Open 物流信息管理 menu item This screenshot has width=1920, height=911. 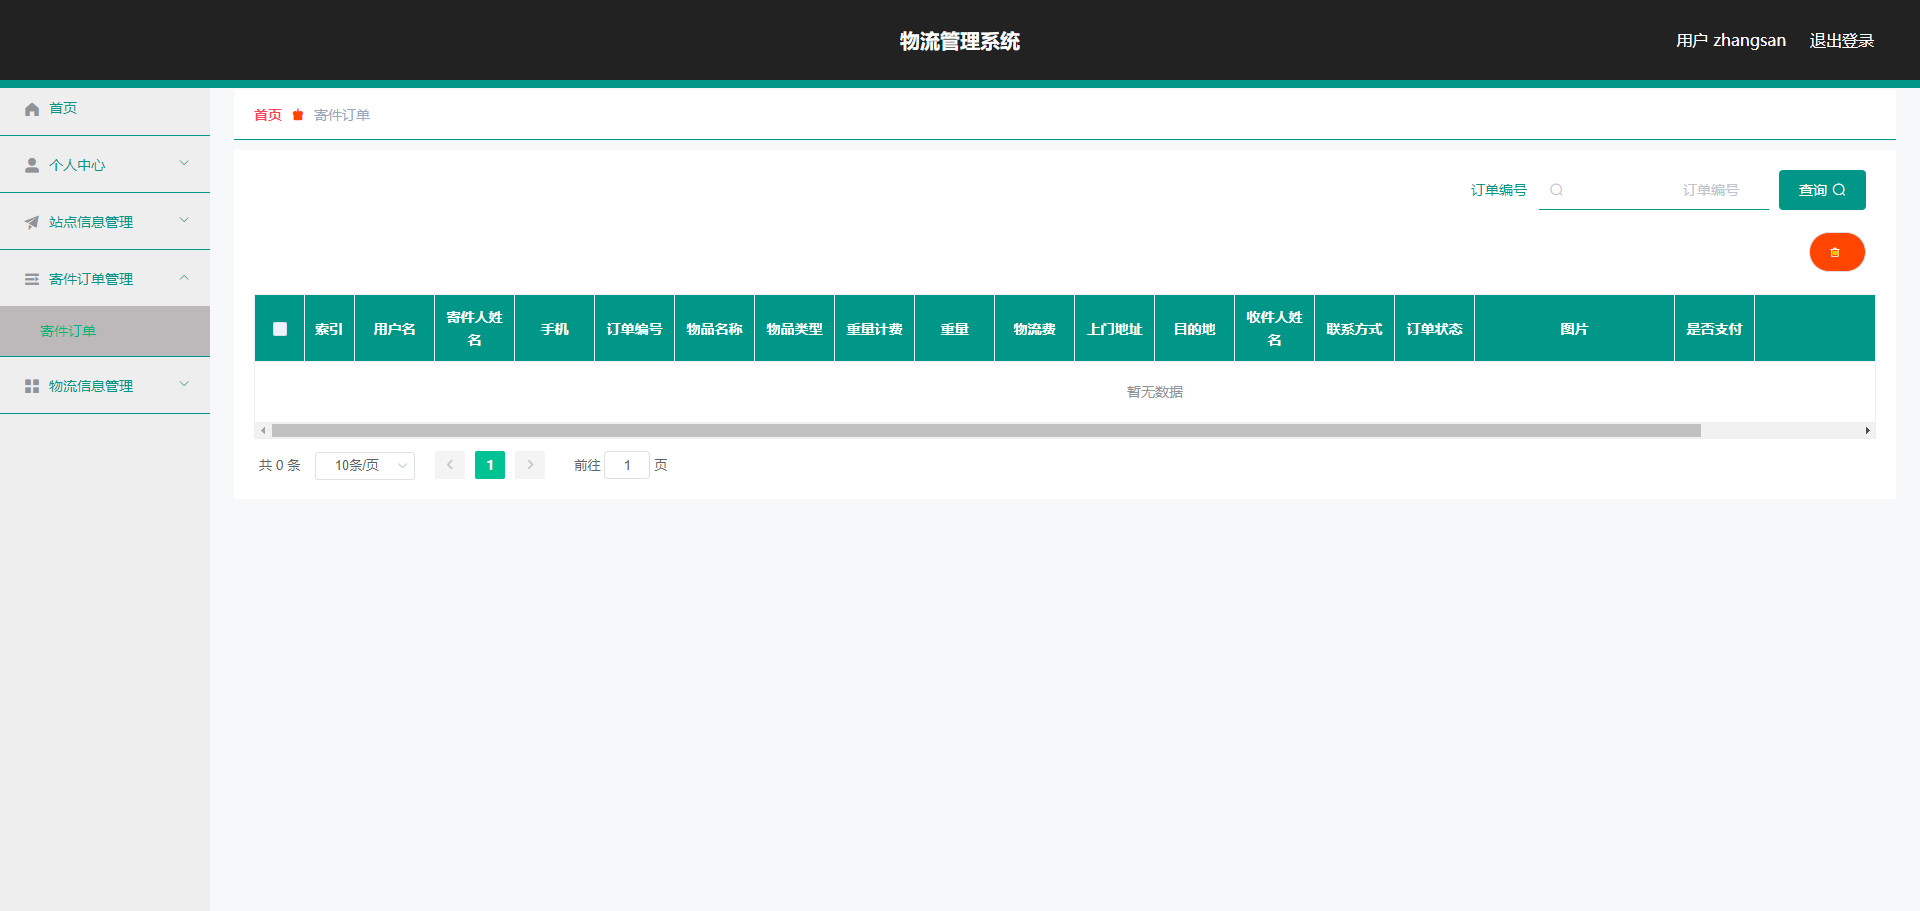point(105,386)
